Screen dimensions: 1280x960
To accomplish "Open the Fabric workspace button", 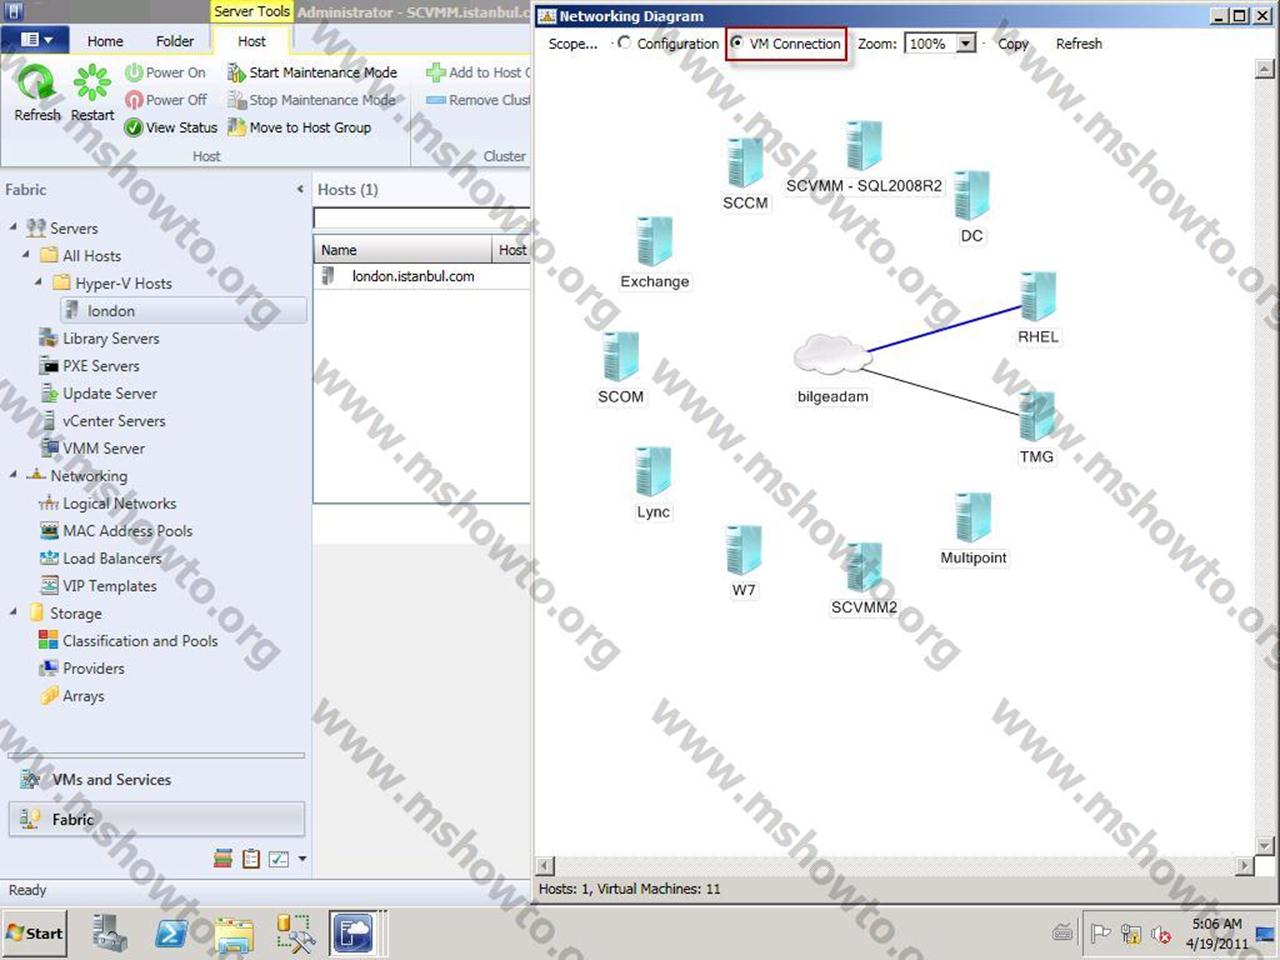I will pyautogui.click(x=157, y=819).
